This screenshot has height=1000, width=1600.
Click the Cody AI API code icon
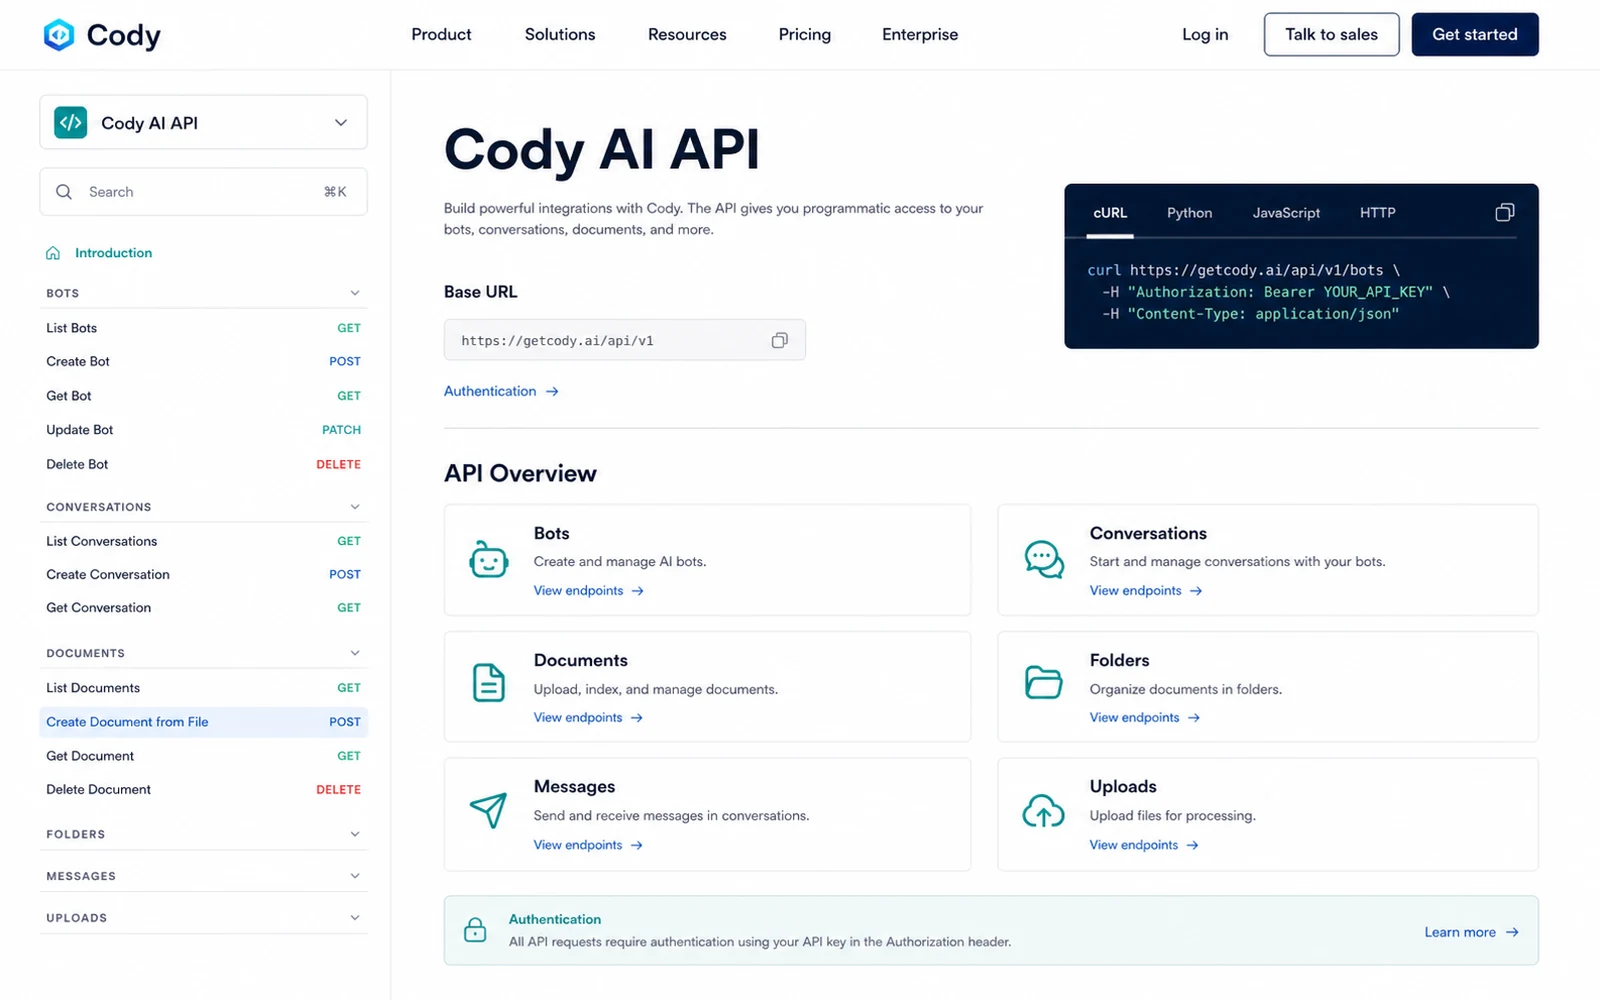coord(70,123)
